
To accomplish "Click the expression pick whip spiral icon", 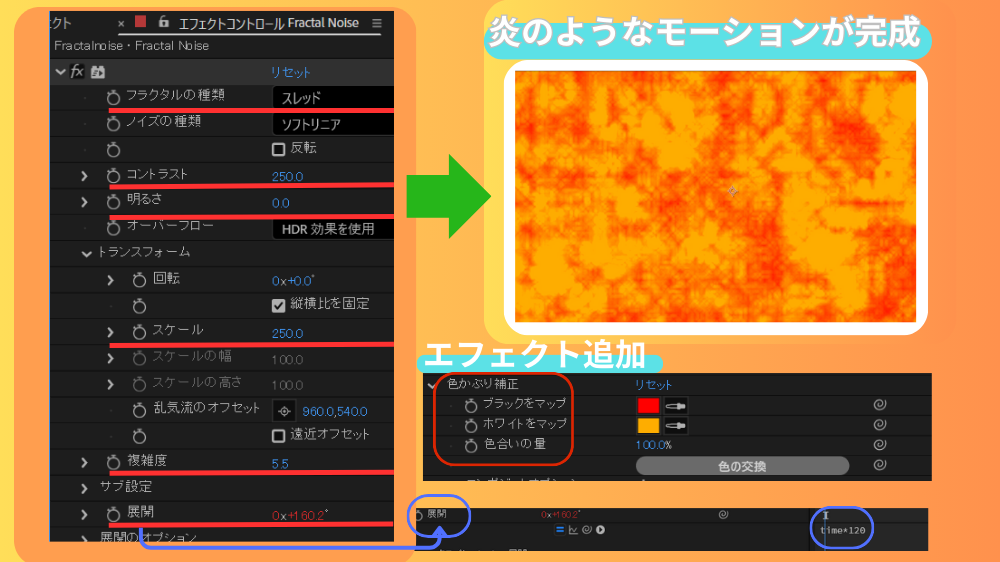I will point(589,530).
